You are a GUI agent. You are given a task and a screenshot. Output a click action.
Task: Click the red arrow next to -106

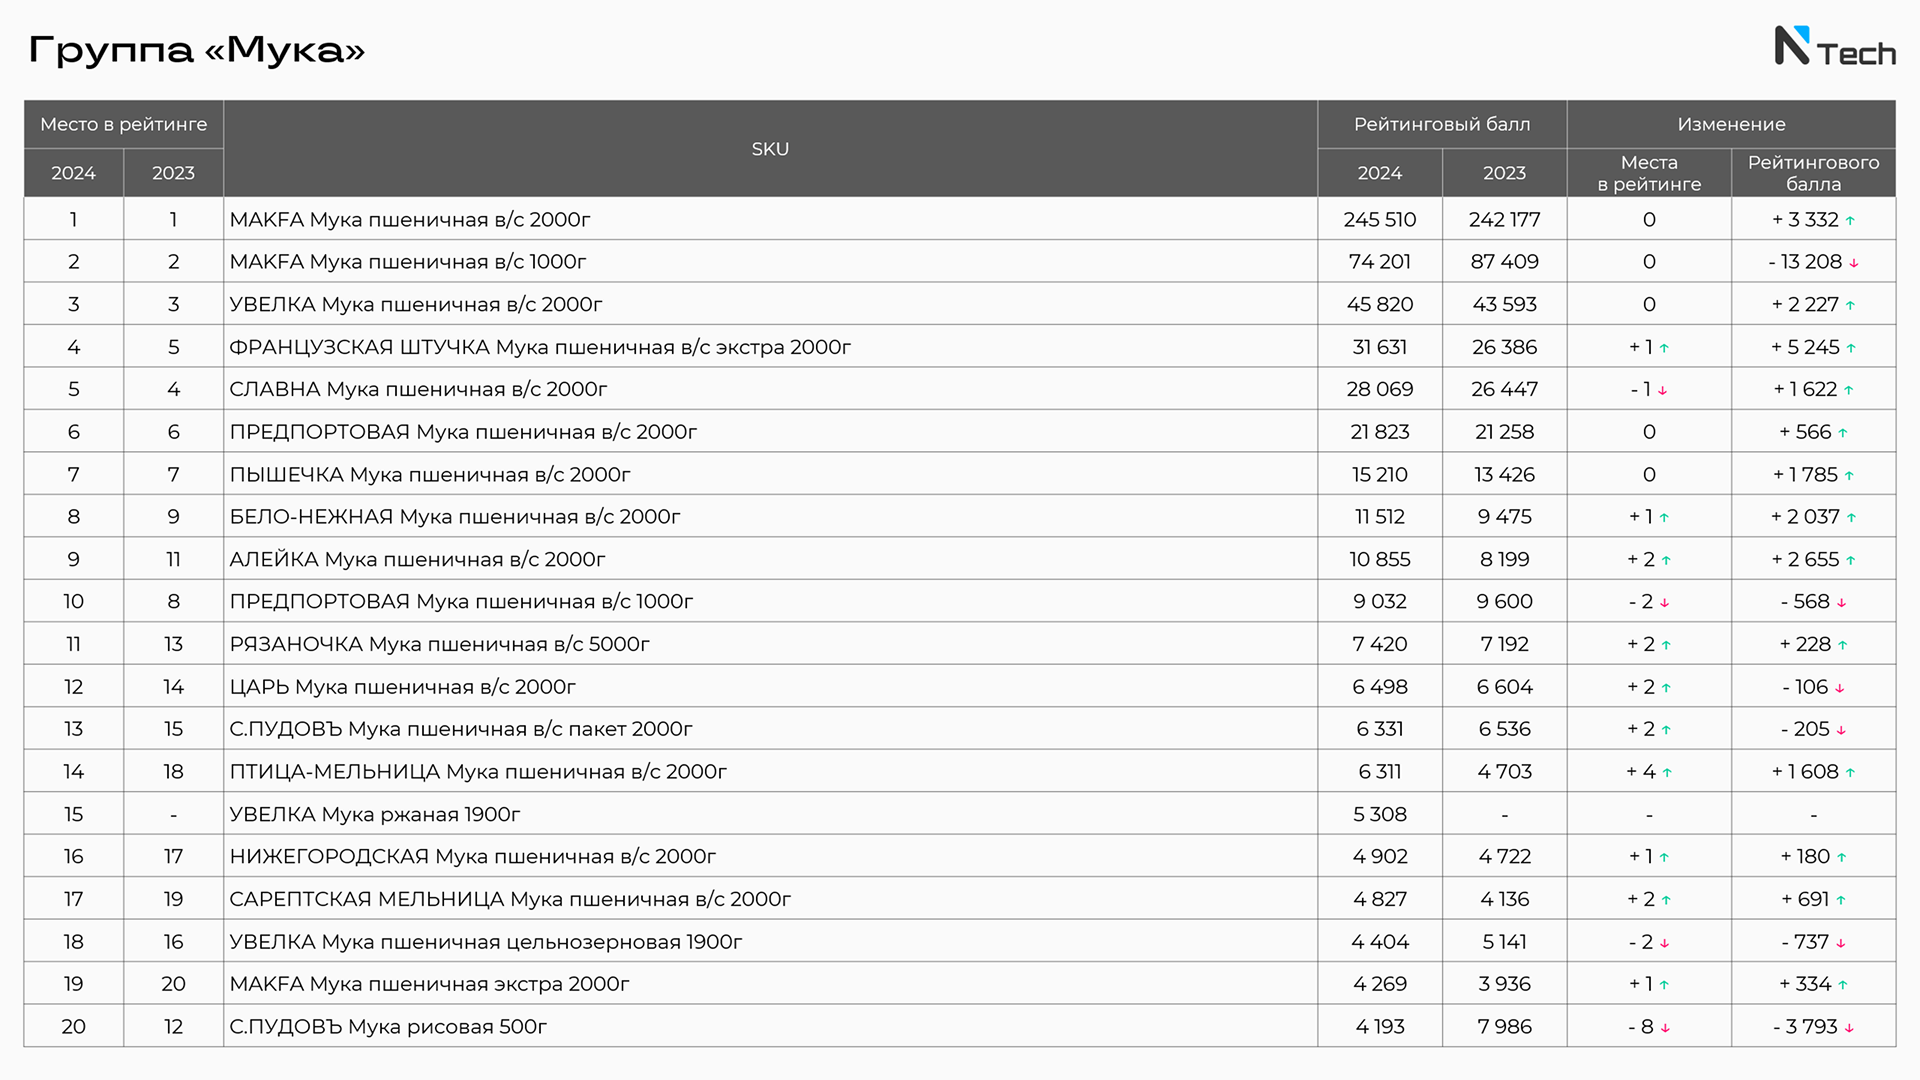pos(1839,688)
